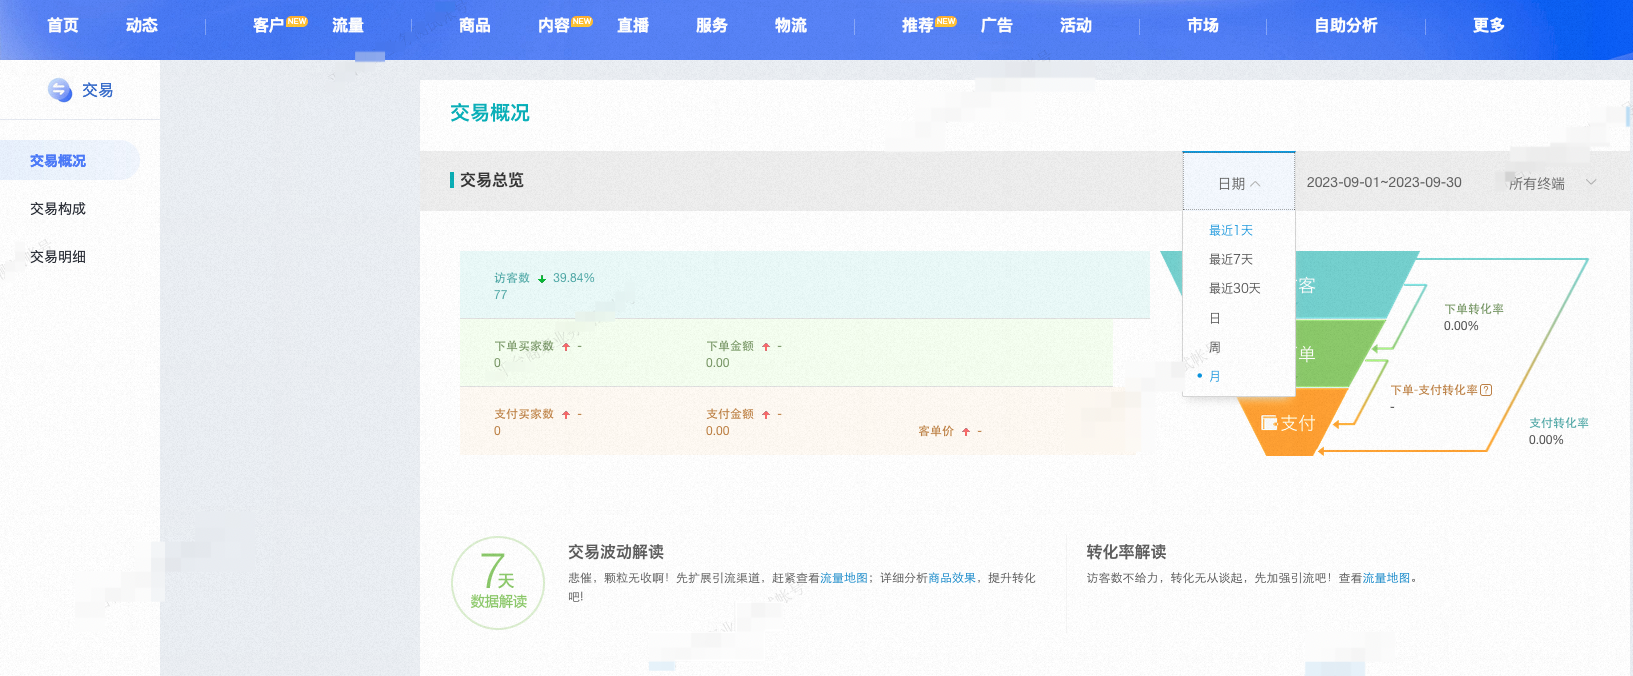Click 流量地图 link in 交易波动解读

coord(844,578)
